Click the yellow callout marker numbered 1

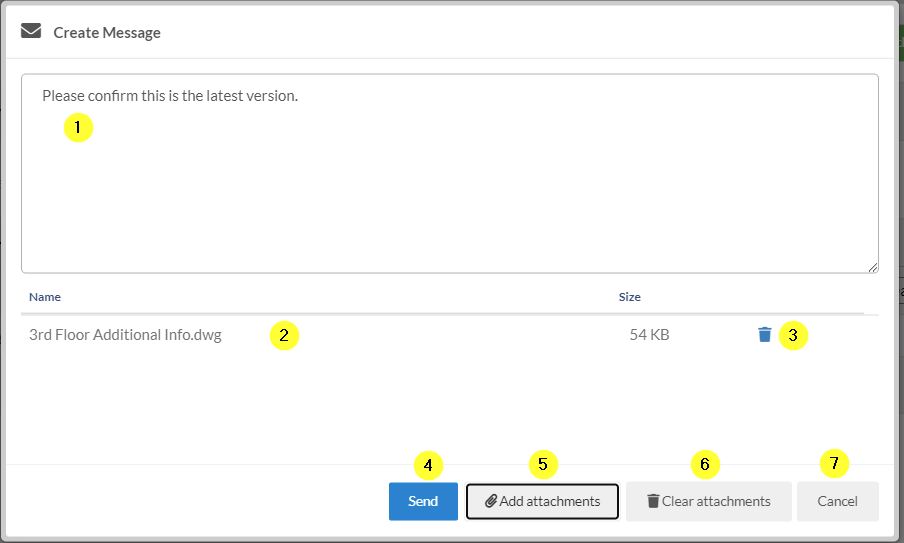(78, 128)
